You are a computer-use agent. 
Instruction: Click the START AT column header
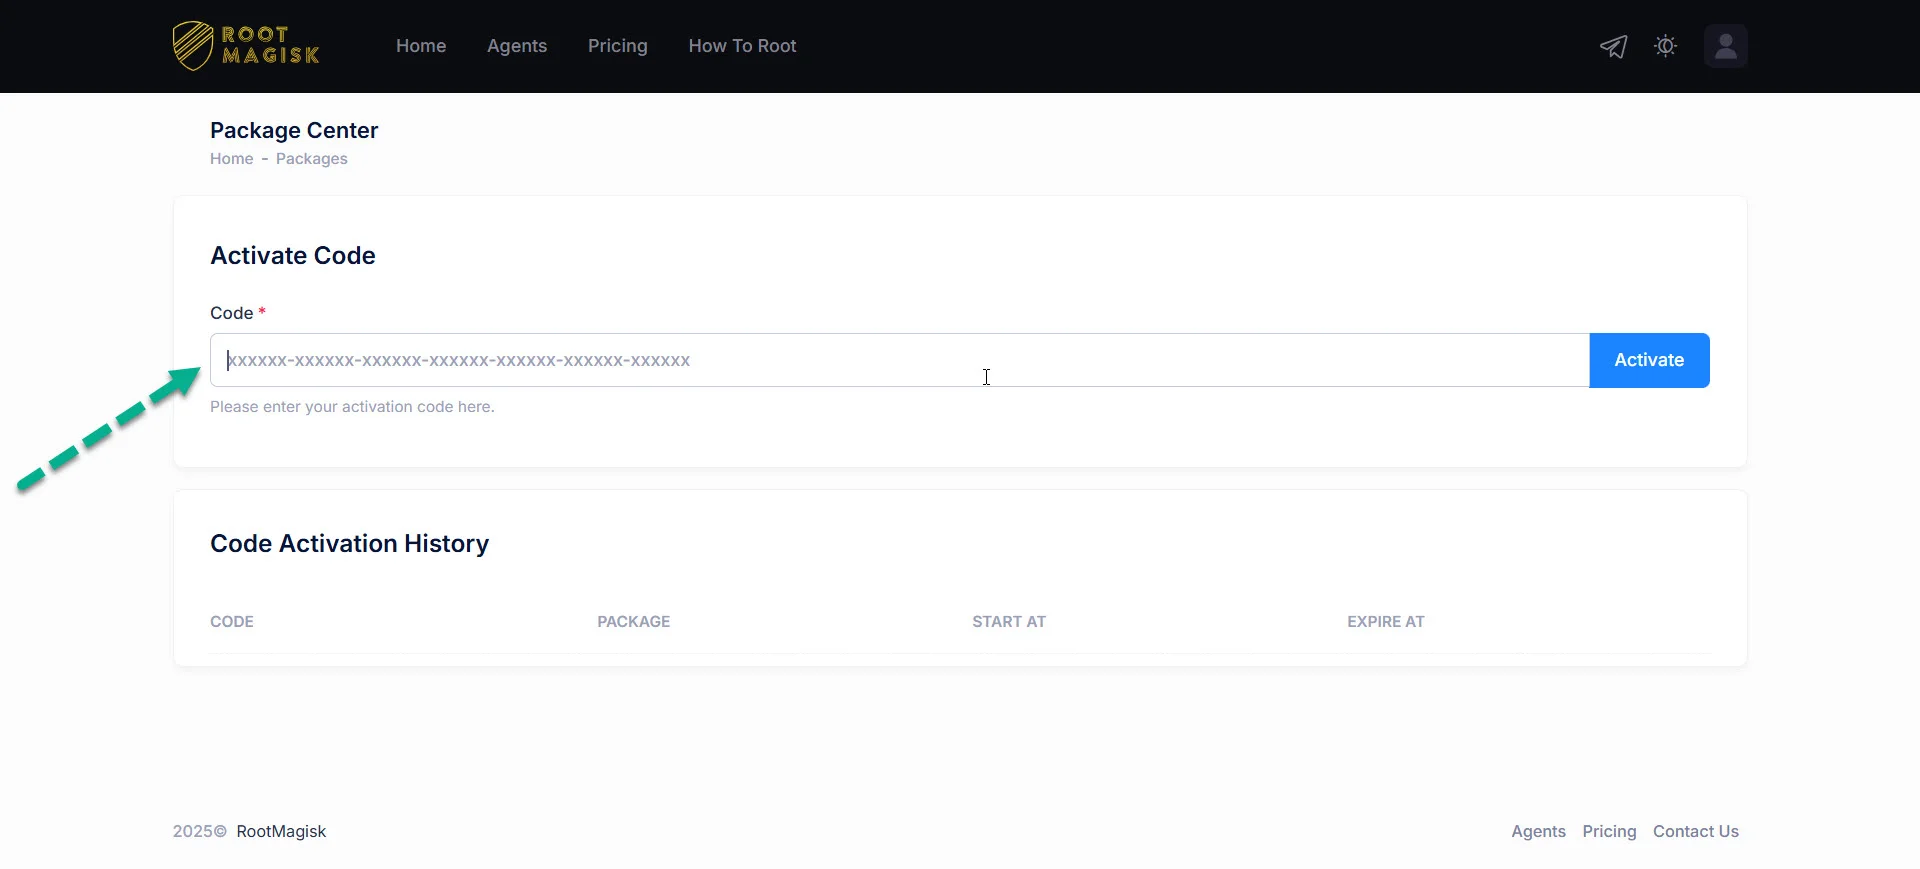click(1009, 622)
